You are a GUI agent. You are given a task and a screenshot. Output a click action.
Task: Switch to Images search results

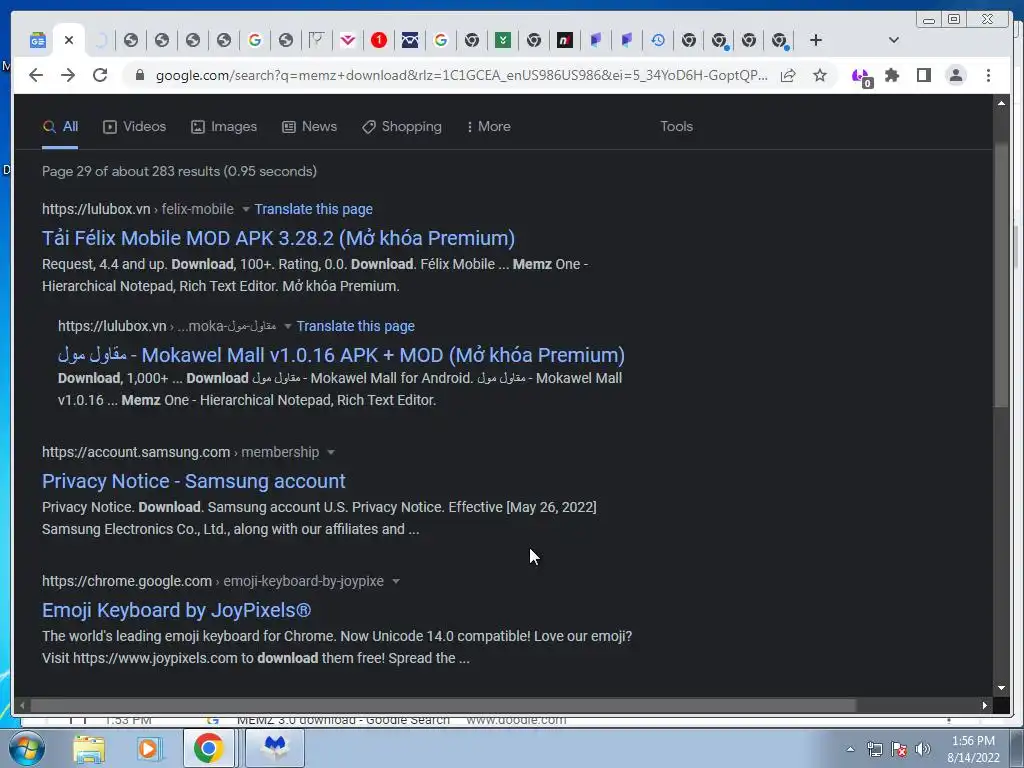click(224, 127)
